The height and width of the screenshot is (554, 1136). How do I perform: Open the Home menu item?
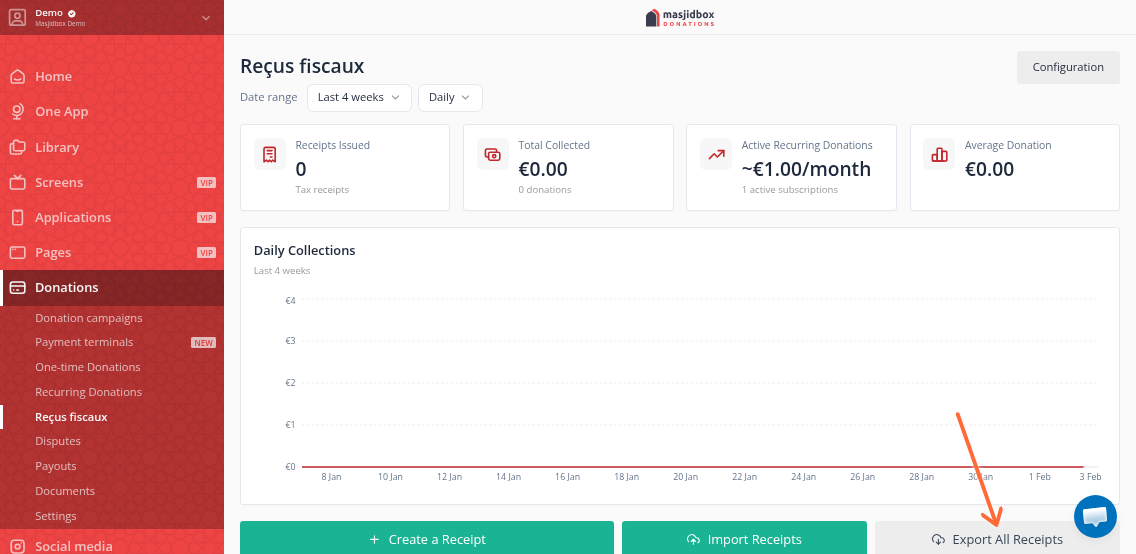[x=112, y=77]
